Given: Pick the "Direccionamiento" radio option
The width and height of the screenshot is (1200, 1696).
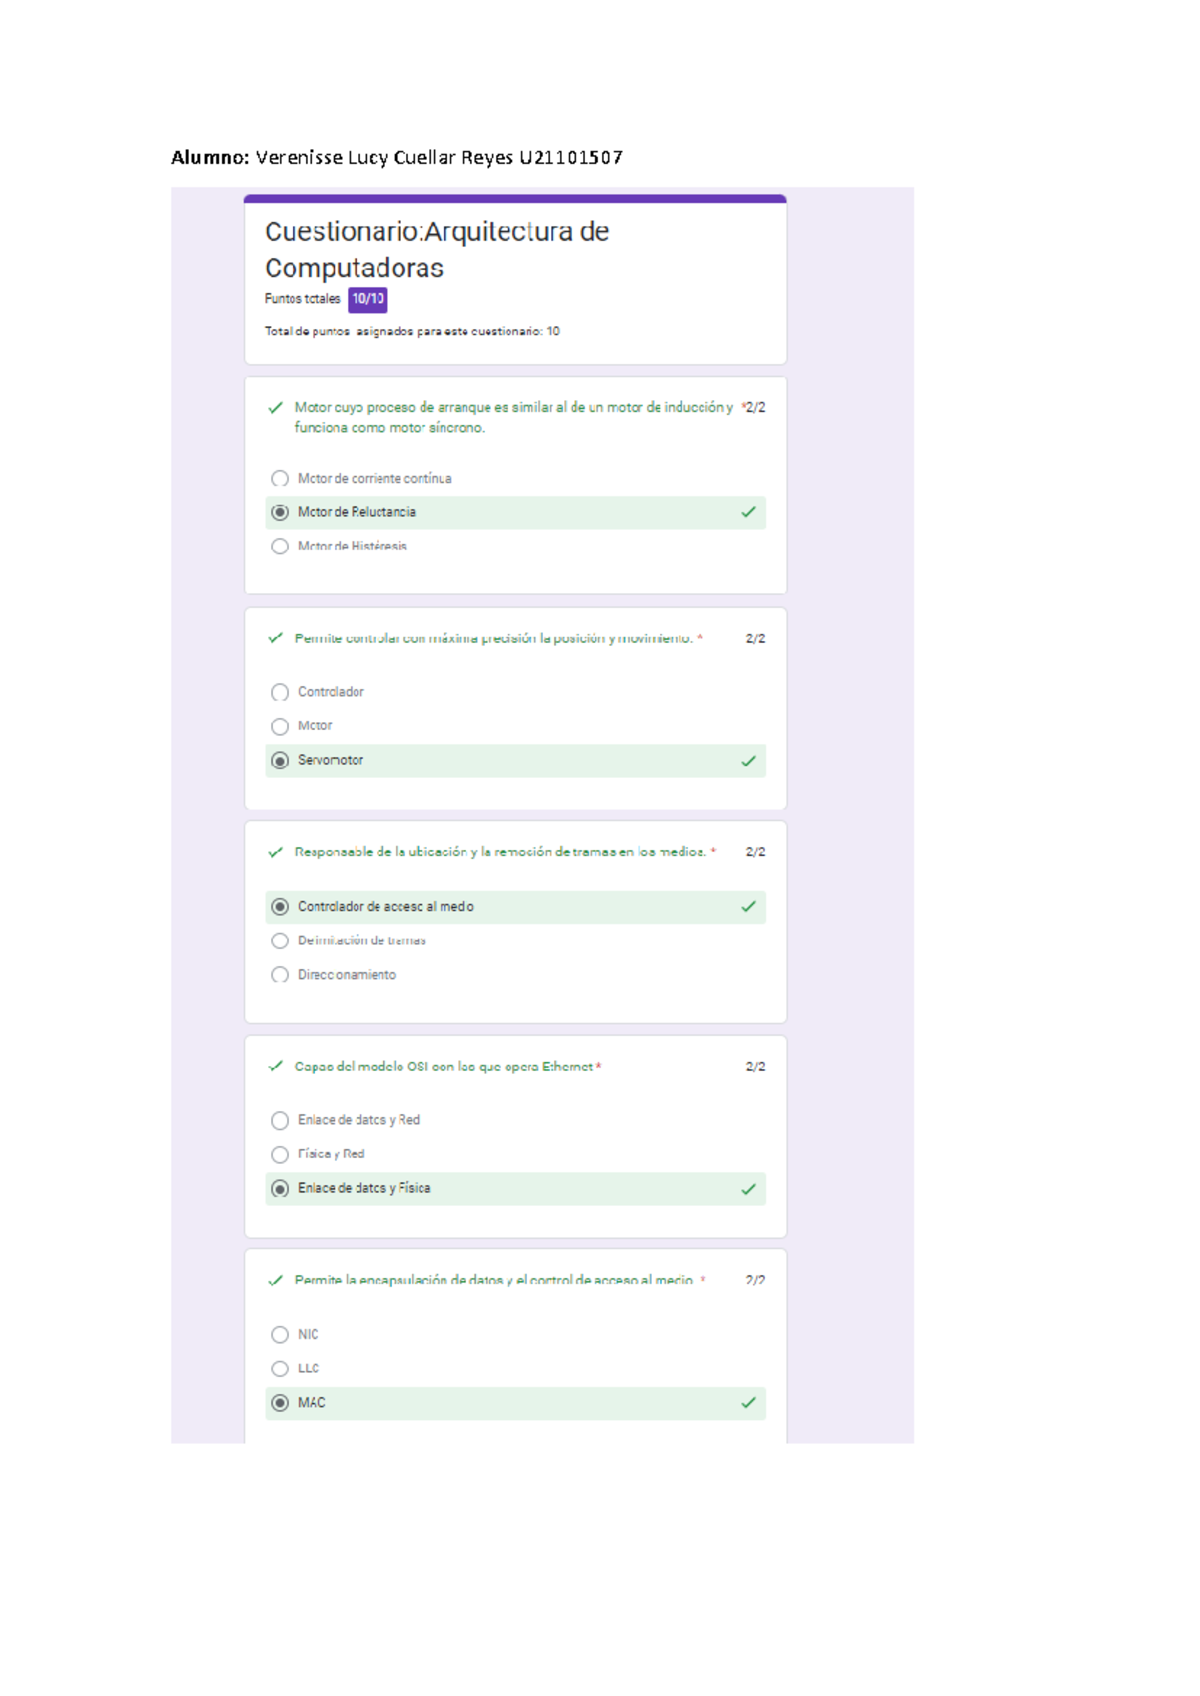Looking at the screenshot, I should (x=280, y=975).
